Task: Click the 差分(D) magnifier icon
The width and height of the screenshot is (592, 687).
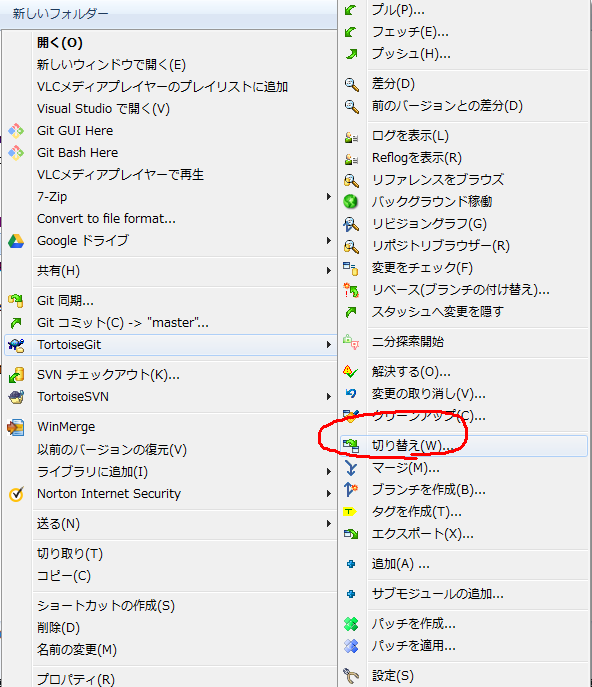Action: click(x=351, y=84)
